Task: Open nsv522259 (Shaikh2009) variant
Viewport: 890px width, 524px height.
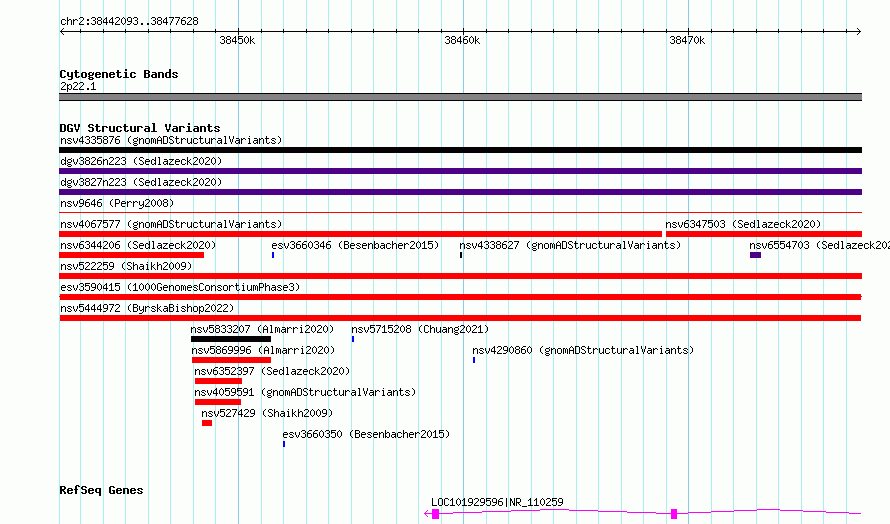Action: point(126,266)
